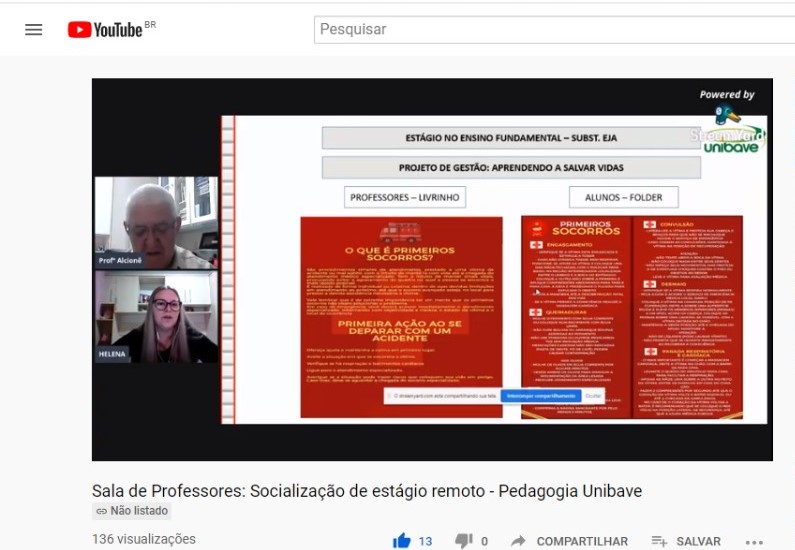
Task: Click the ALUNOS – FOLDER label box
Action: click(623, 197)
